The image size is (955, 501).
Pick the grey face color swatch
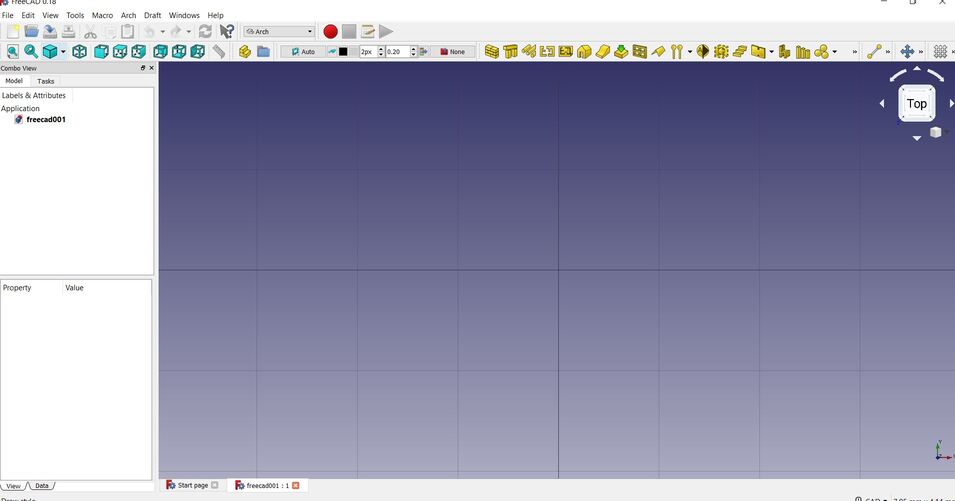tap(354, 52)
